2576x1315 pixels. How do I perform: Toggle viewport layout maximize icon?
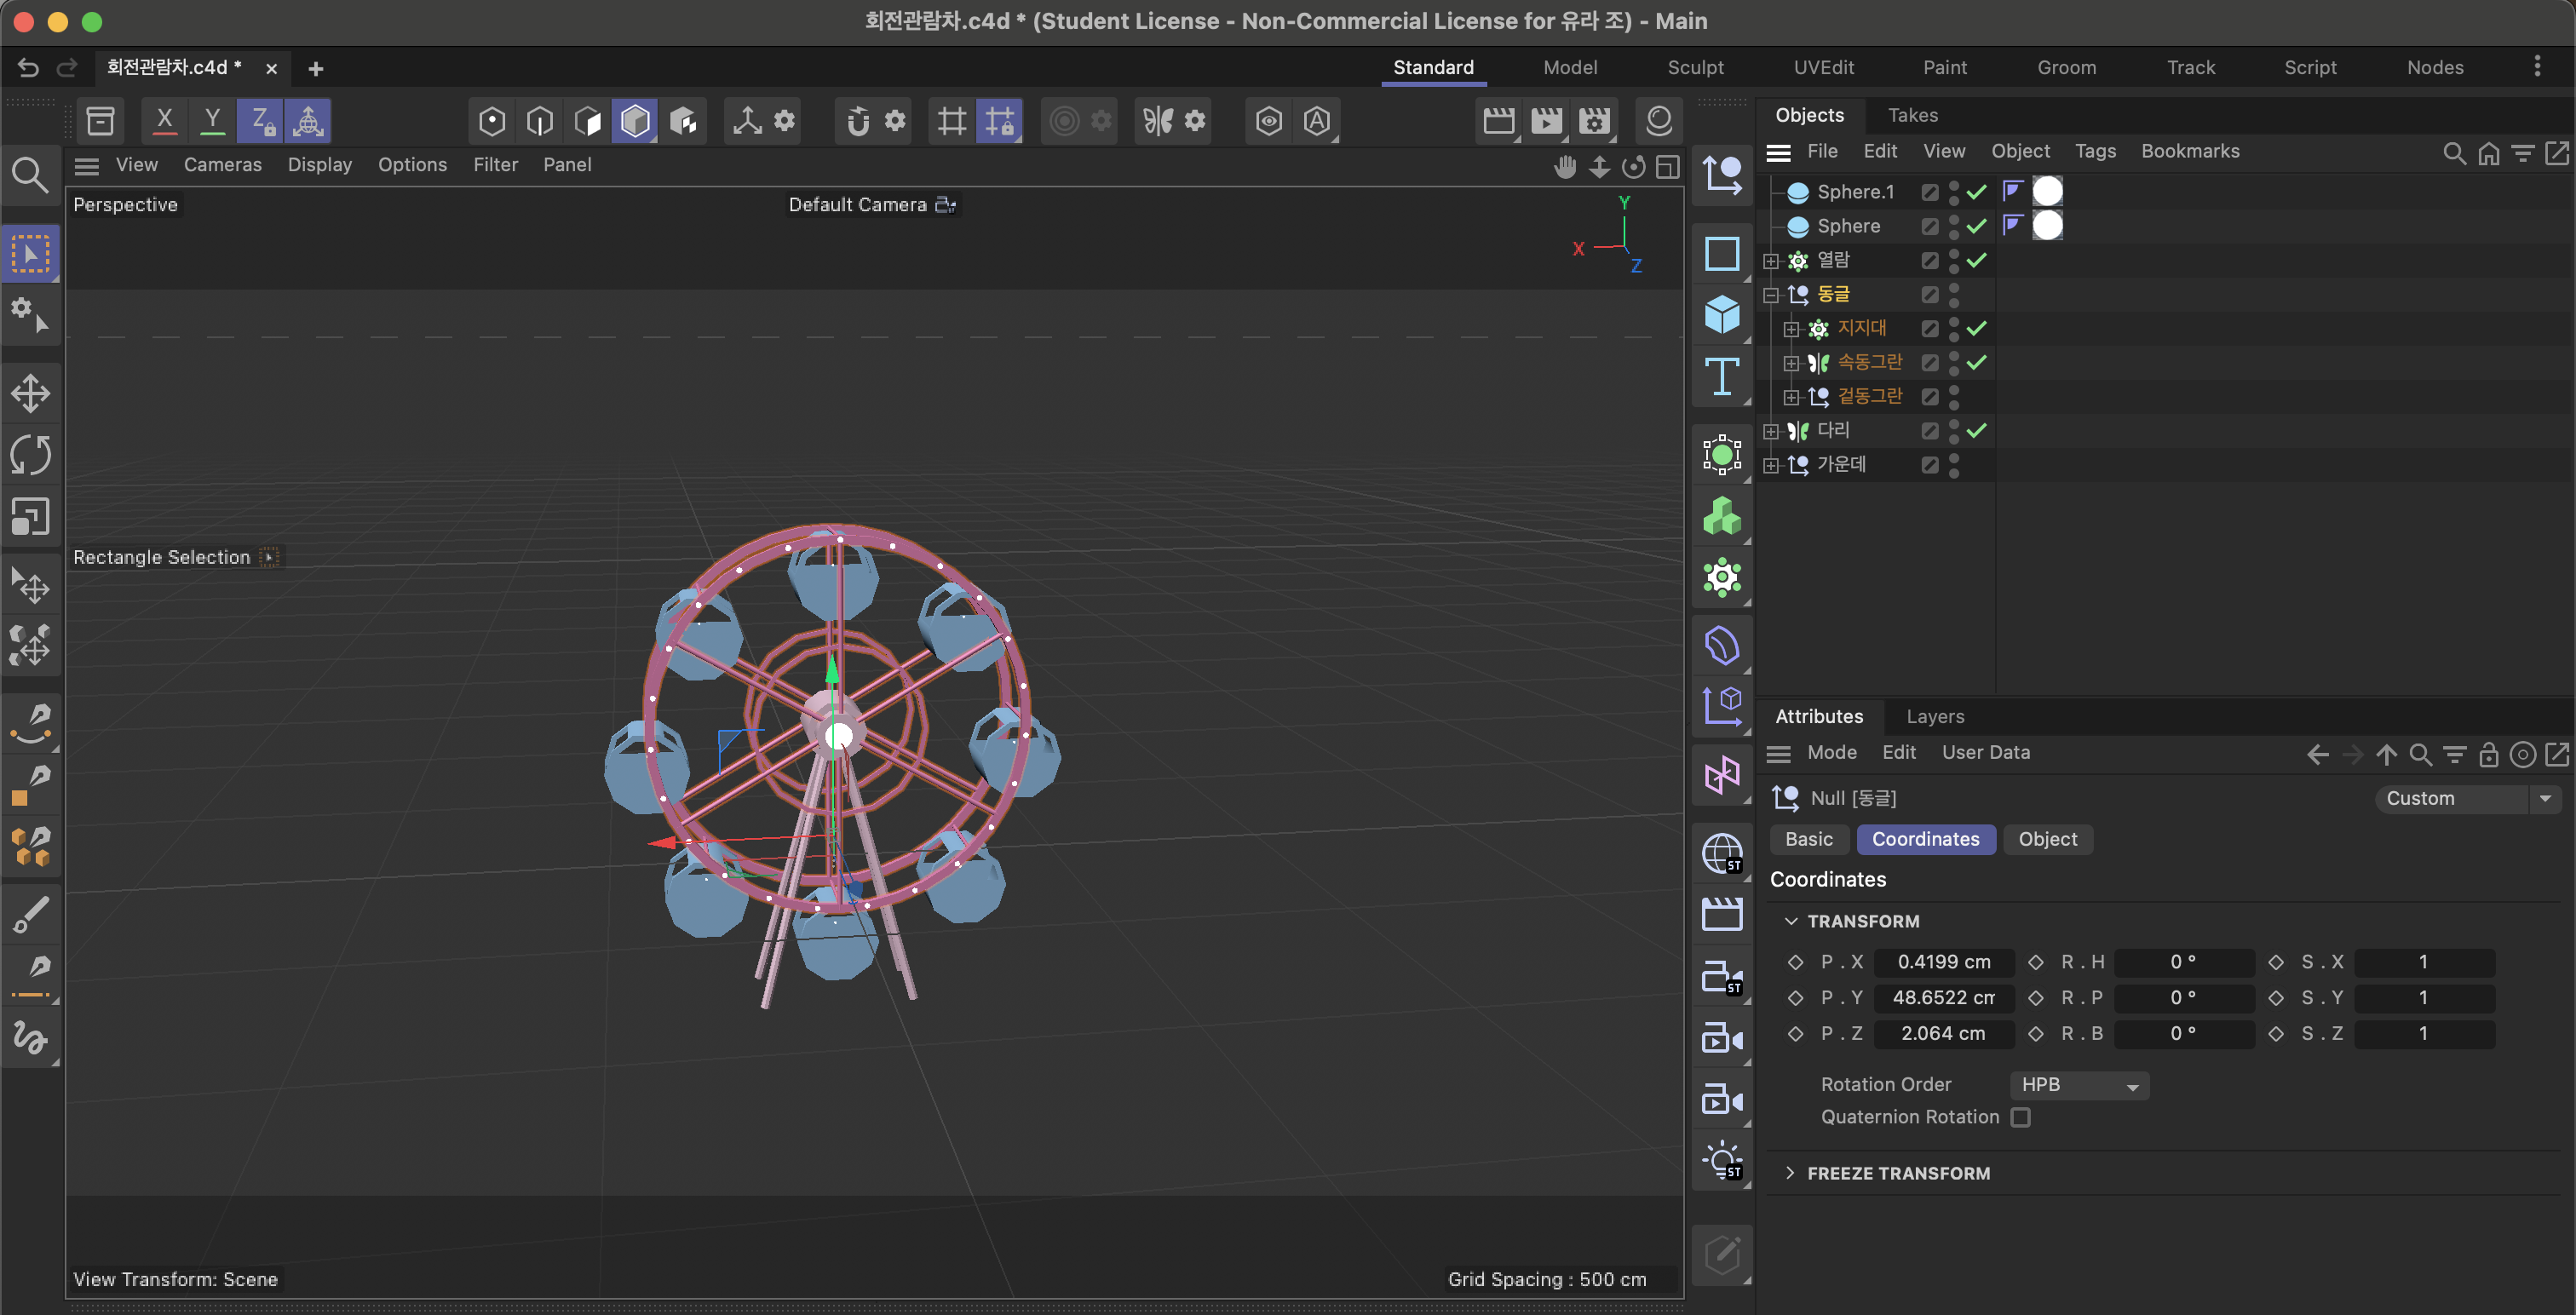tap(1667, 167)
